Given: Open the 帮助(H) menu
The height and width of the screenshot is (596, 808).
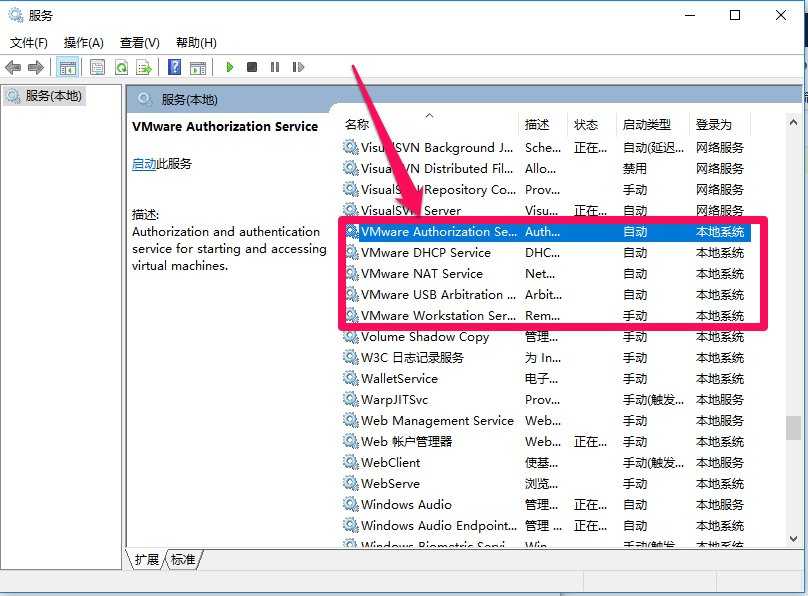Looking at the screenshot, I should coord(196,43).
